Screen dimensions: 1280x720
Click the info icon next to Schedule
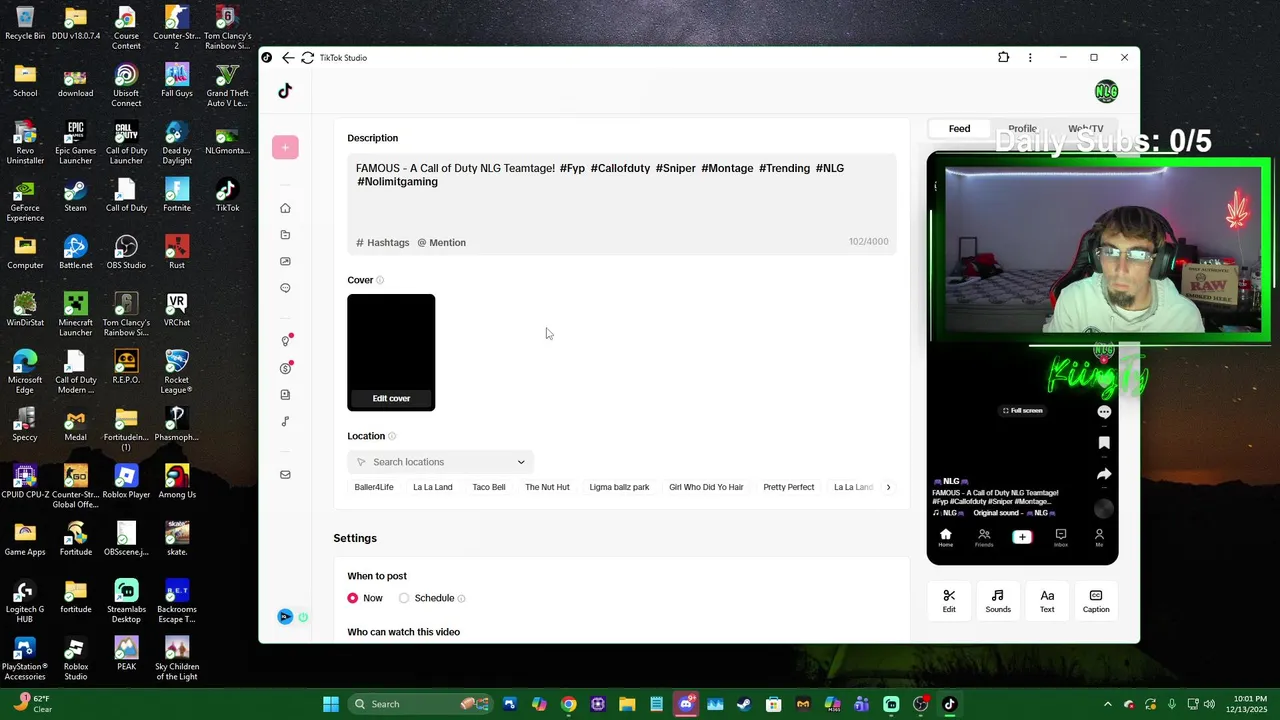click(x=461, y=598)
